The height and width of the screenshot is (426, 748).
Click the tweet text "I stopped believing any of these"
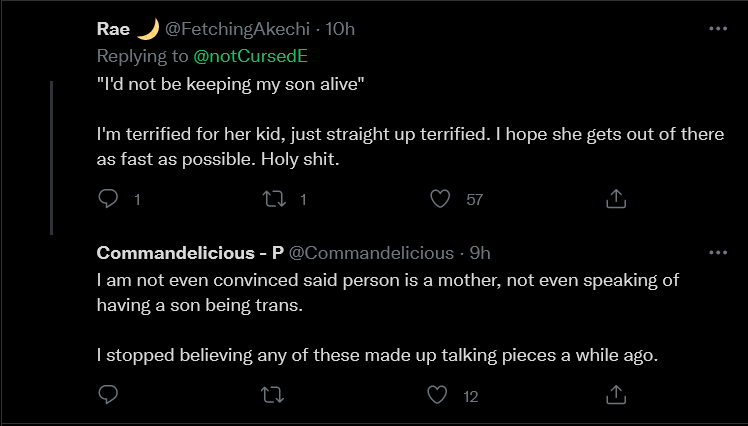(x=377, y=355)
